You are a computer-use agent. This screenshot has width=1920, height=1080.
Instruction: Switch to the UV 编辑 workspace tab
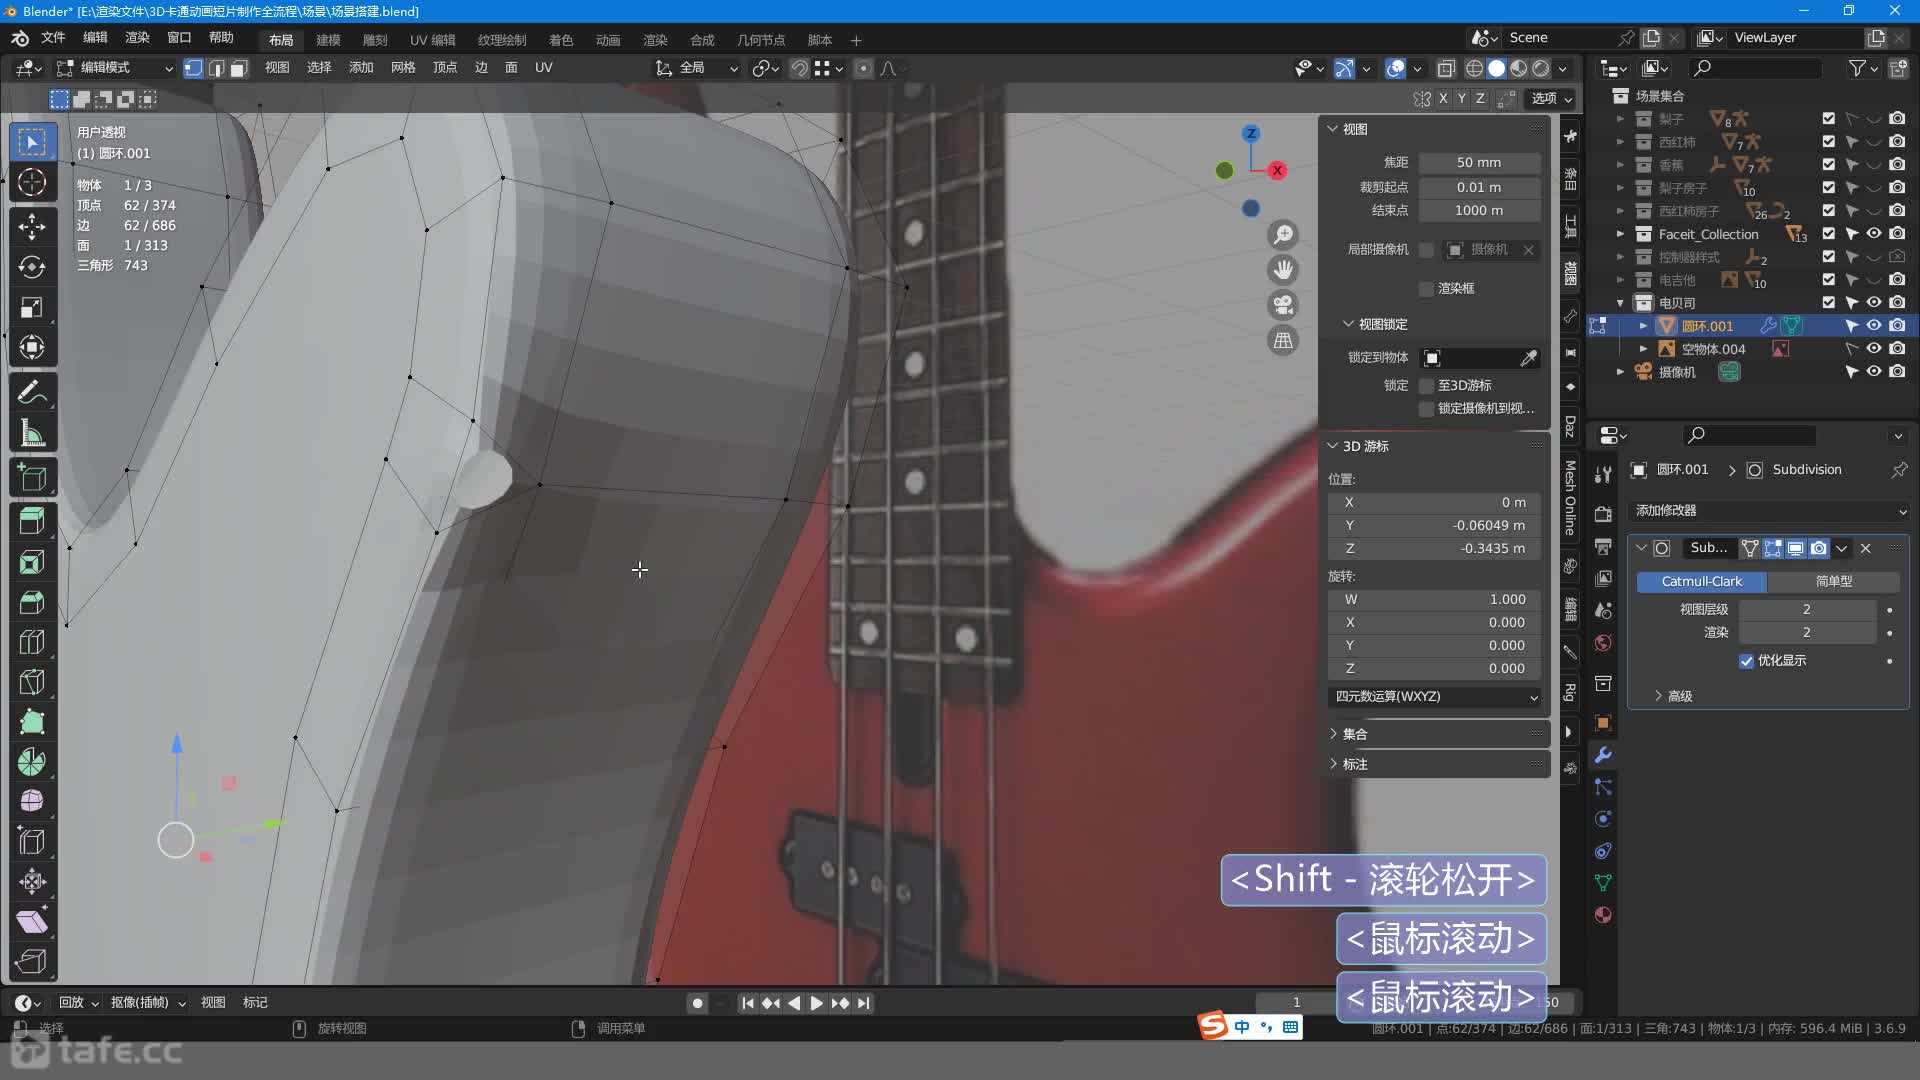click(432, 40)
